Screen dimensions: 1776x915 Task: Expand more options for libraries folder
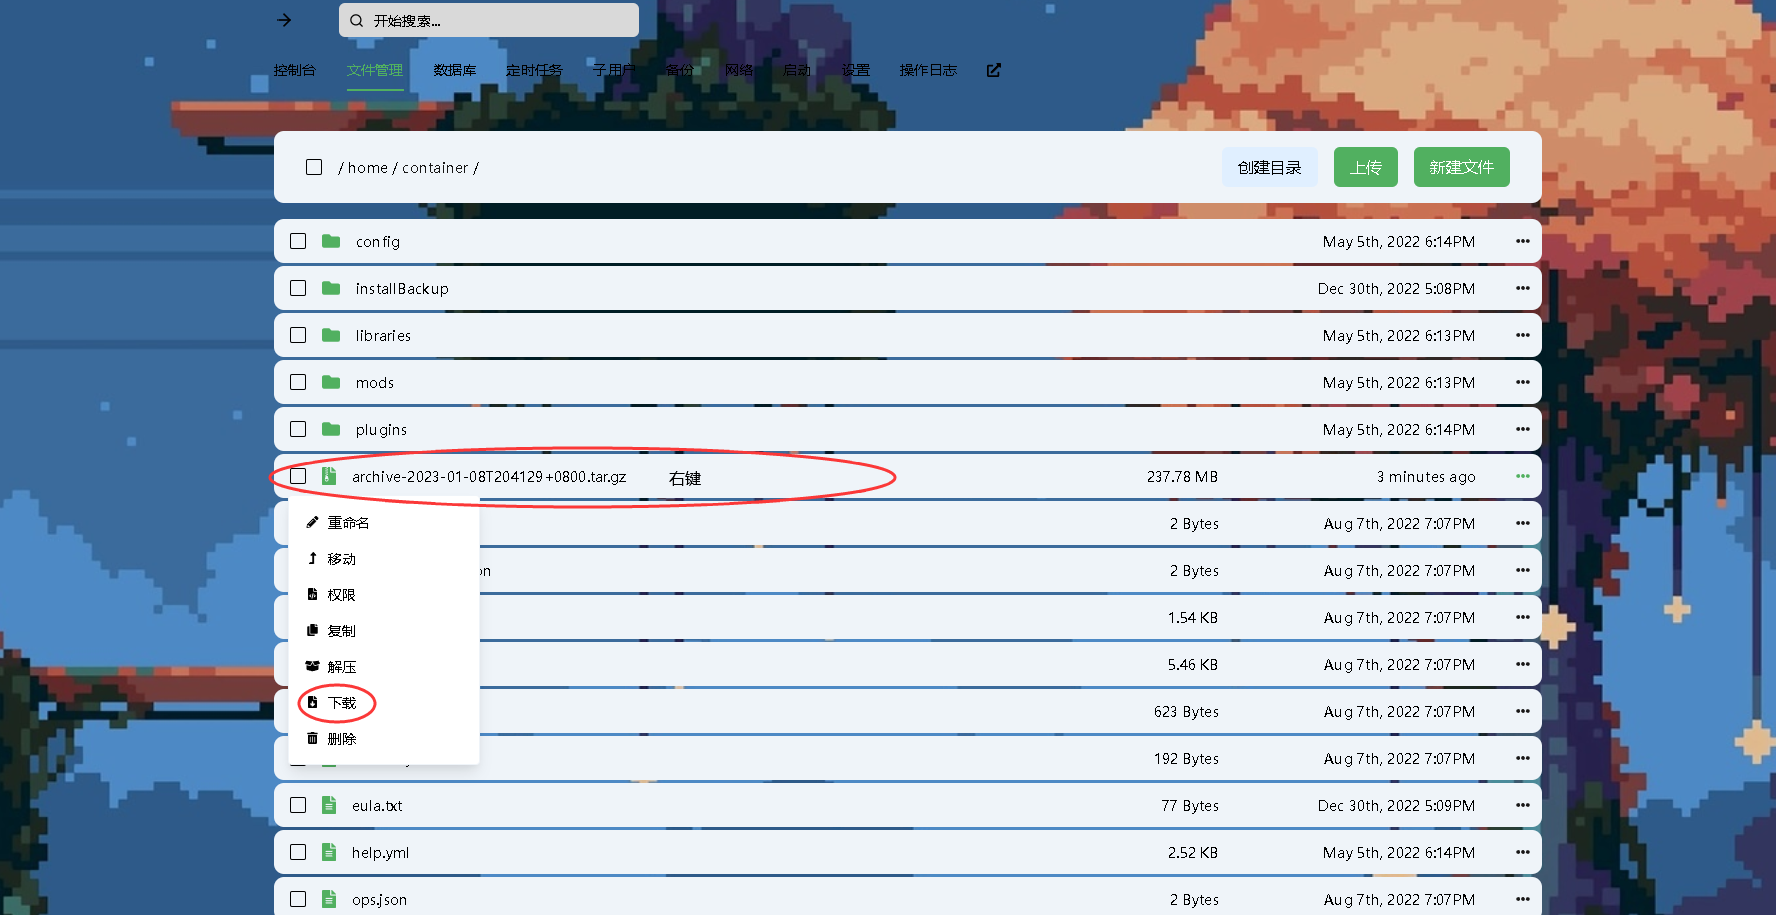pos(1522,335)
